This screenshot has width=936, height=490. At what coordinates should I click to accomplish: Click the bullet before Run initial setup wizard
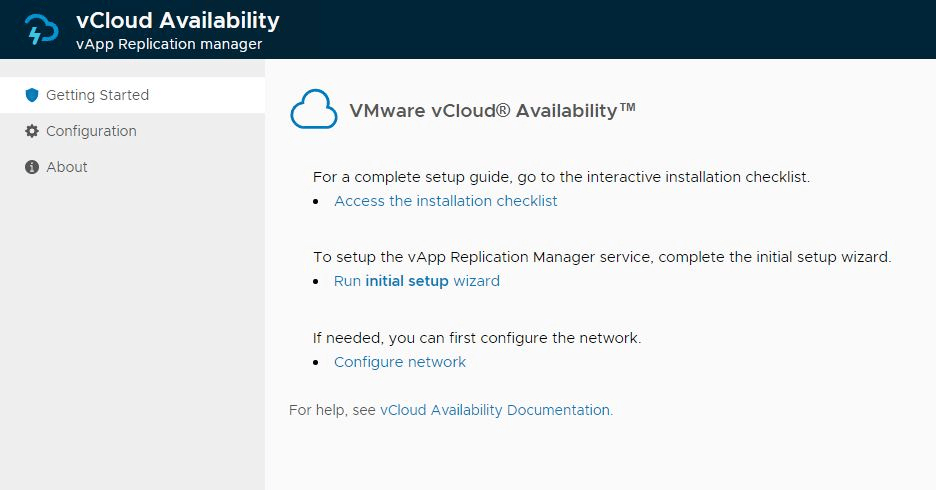pyautogui.click(x=315, y=282)
